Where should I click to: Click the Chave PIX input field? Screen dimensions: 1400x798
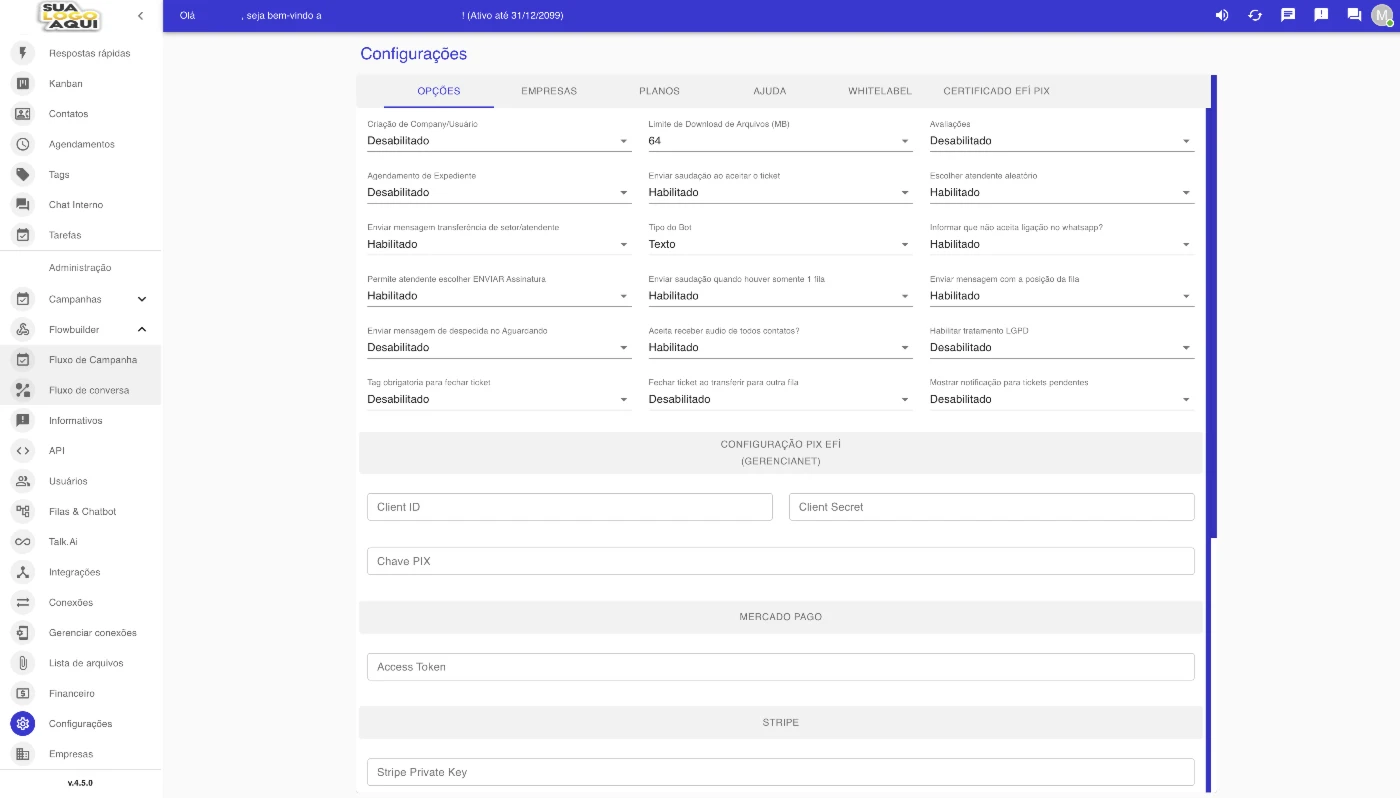coord(780,561)
